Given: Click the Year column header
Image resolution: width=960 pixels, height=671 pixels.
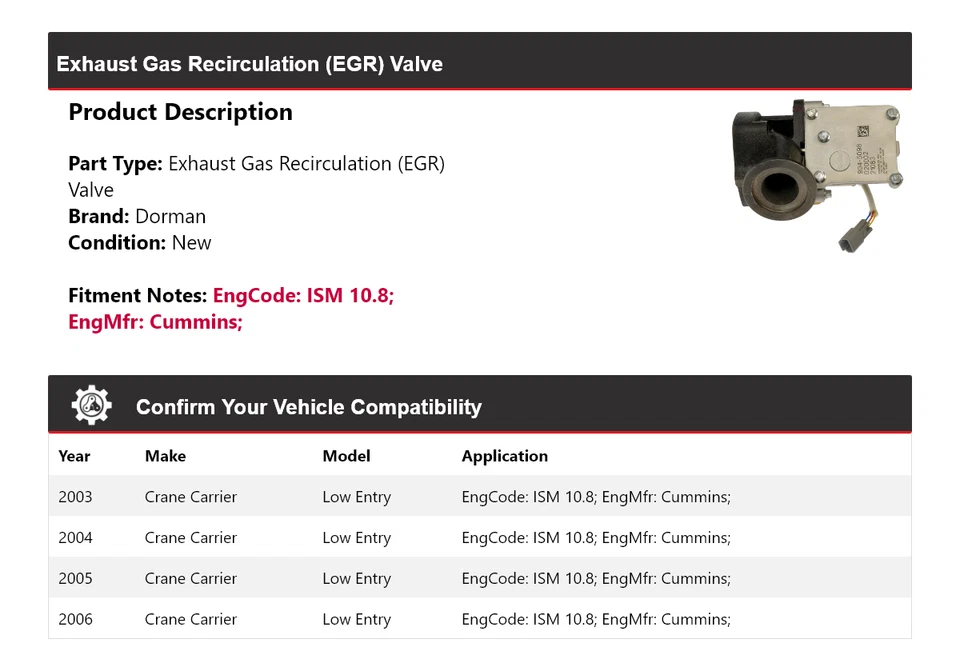Looking at the screenshot, I should click(x=74, y=456).
